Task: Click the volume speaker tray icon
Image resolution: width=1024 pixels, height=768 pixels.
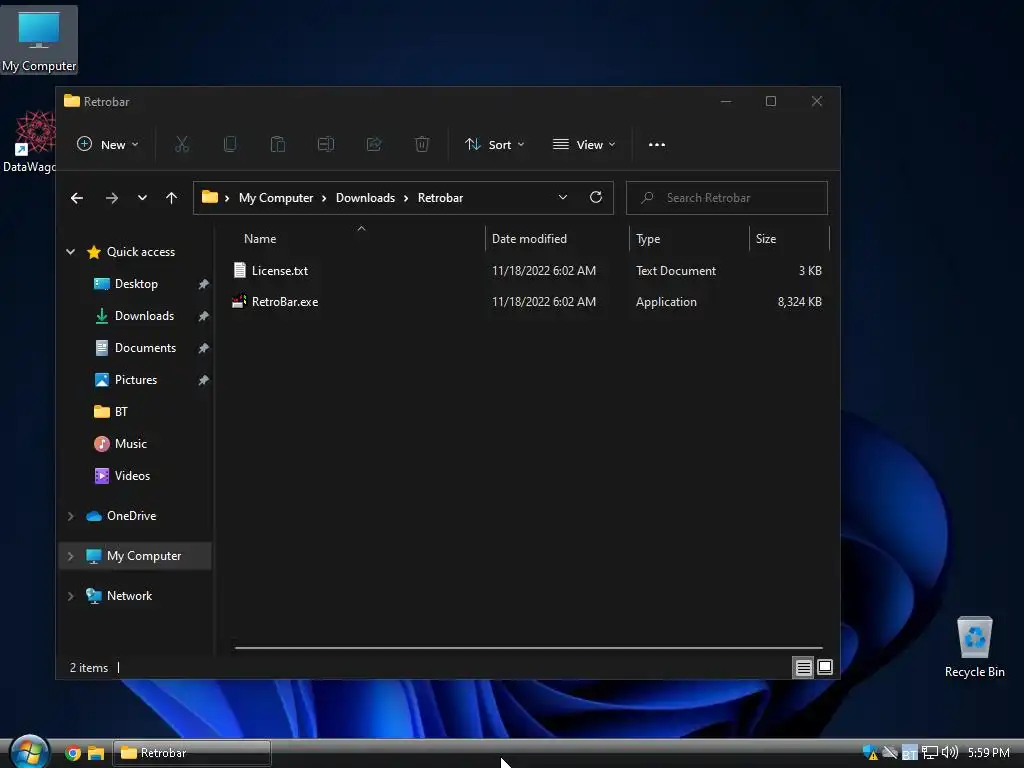Action: (950, 752)
